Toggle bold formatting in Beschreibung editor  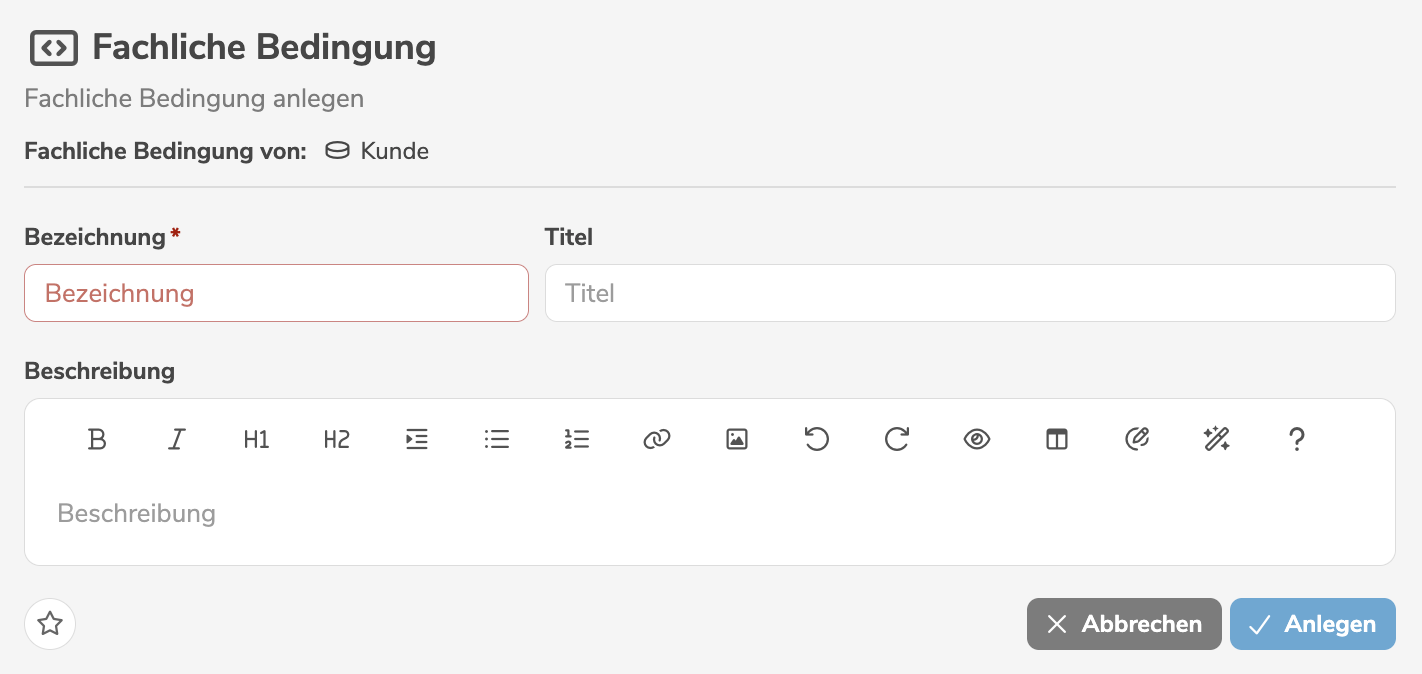97,438
